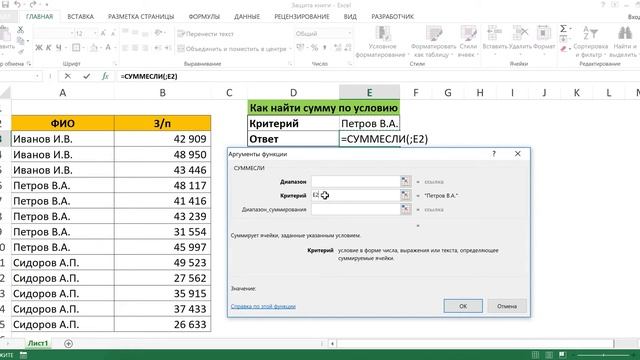The image size is (640, 360).
Task: Click OK in the function arguments dialog
Action: (x=463, y=306)
